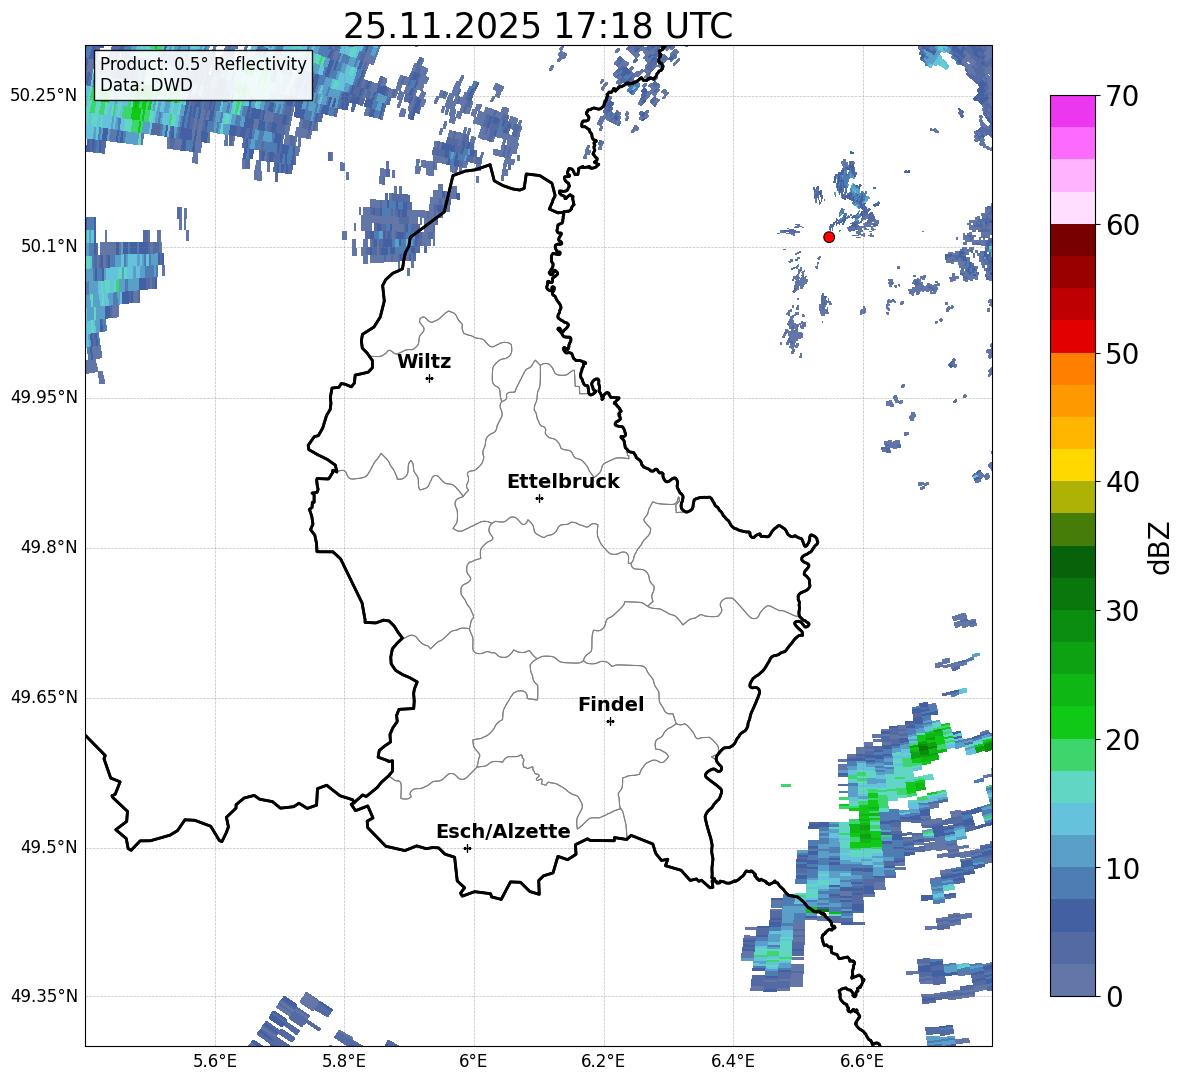Click the dBZ colorbar axis label
Image resolution: width=1184 pixels, height=1081 pixels.
(x=1159, y=547)
